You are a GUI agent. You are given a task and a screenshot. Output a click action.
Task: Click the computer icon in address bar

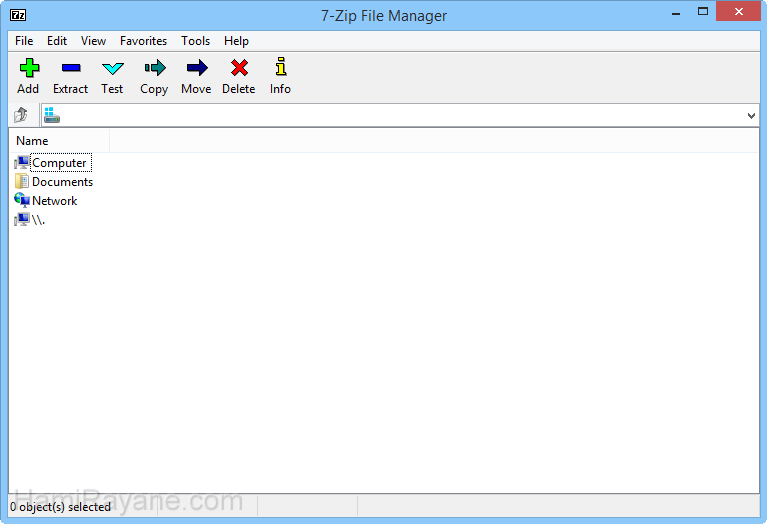click(51, 115)
